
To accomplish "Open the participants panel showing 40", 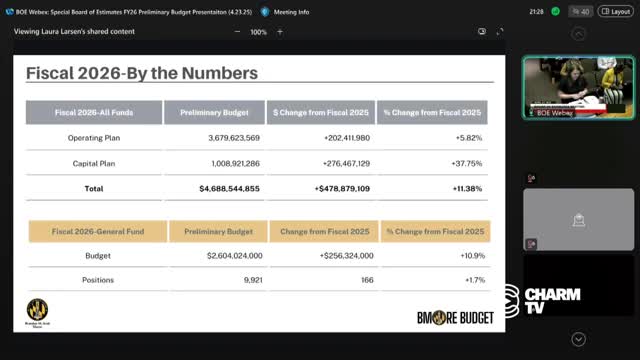I will point(580,11).
